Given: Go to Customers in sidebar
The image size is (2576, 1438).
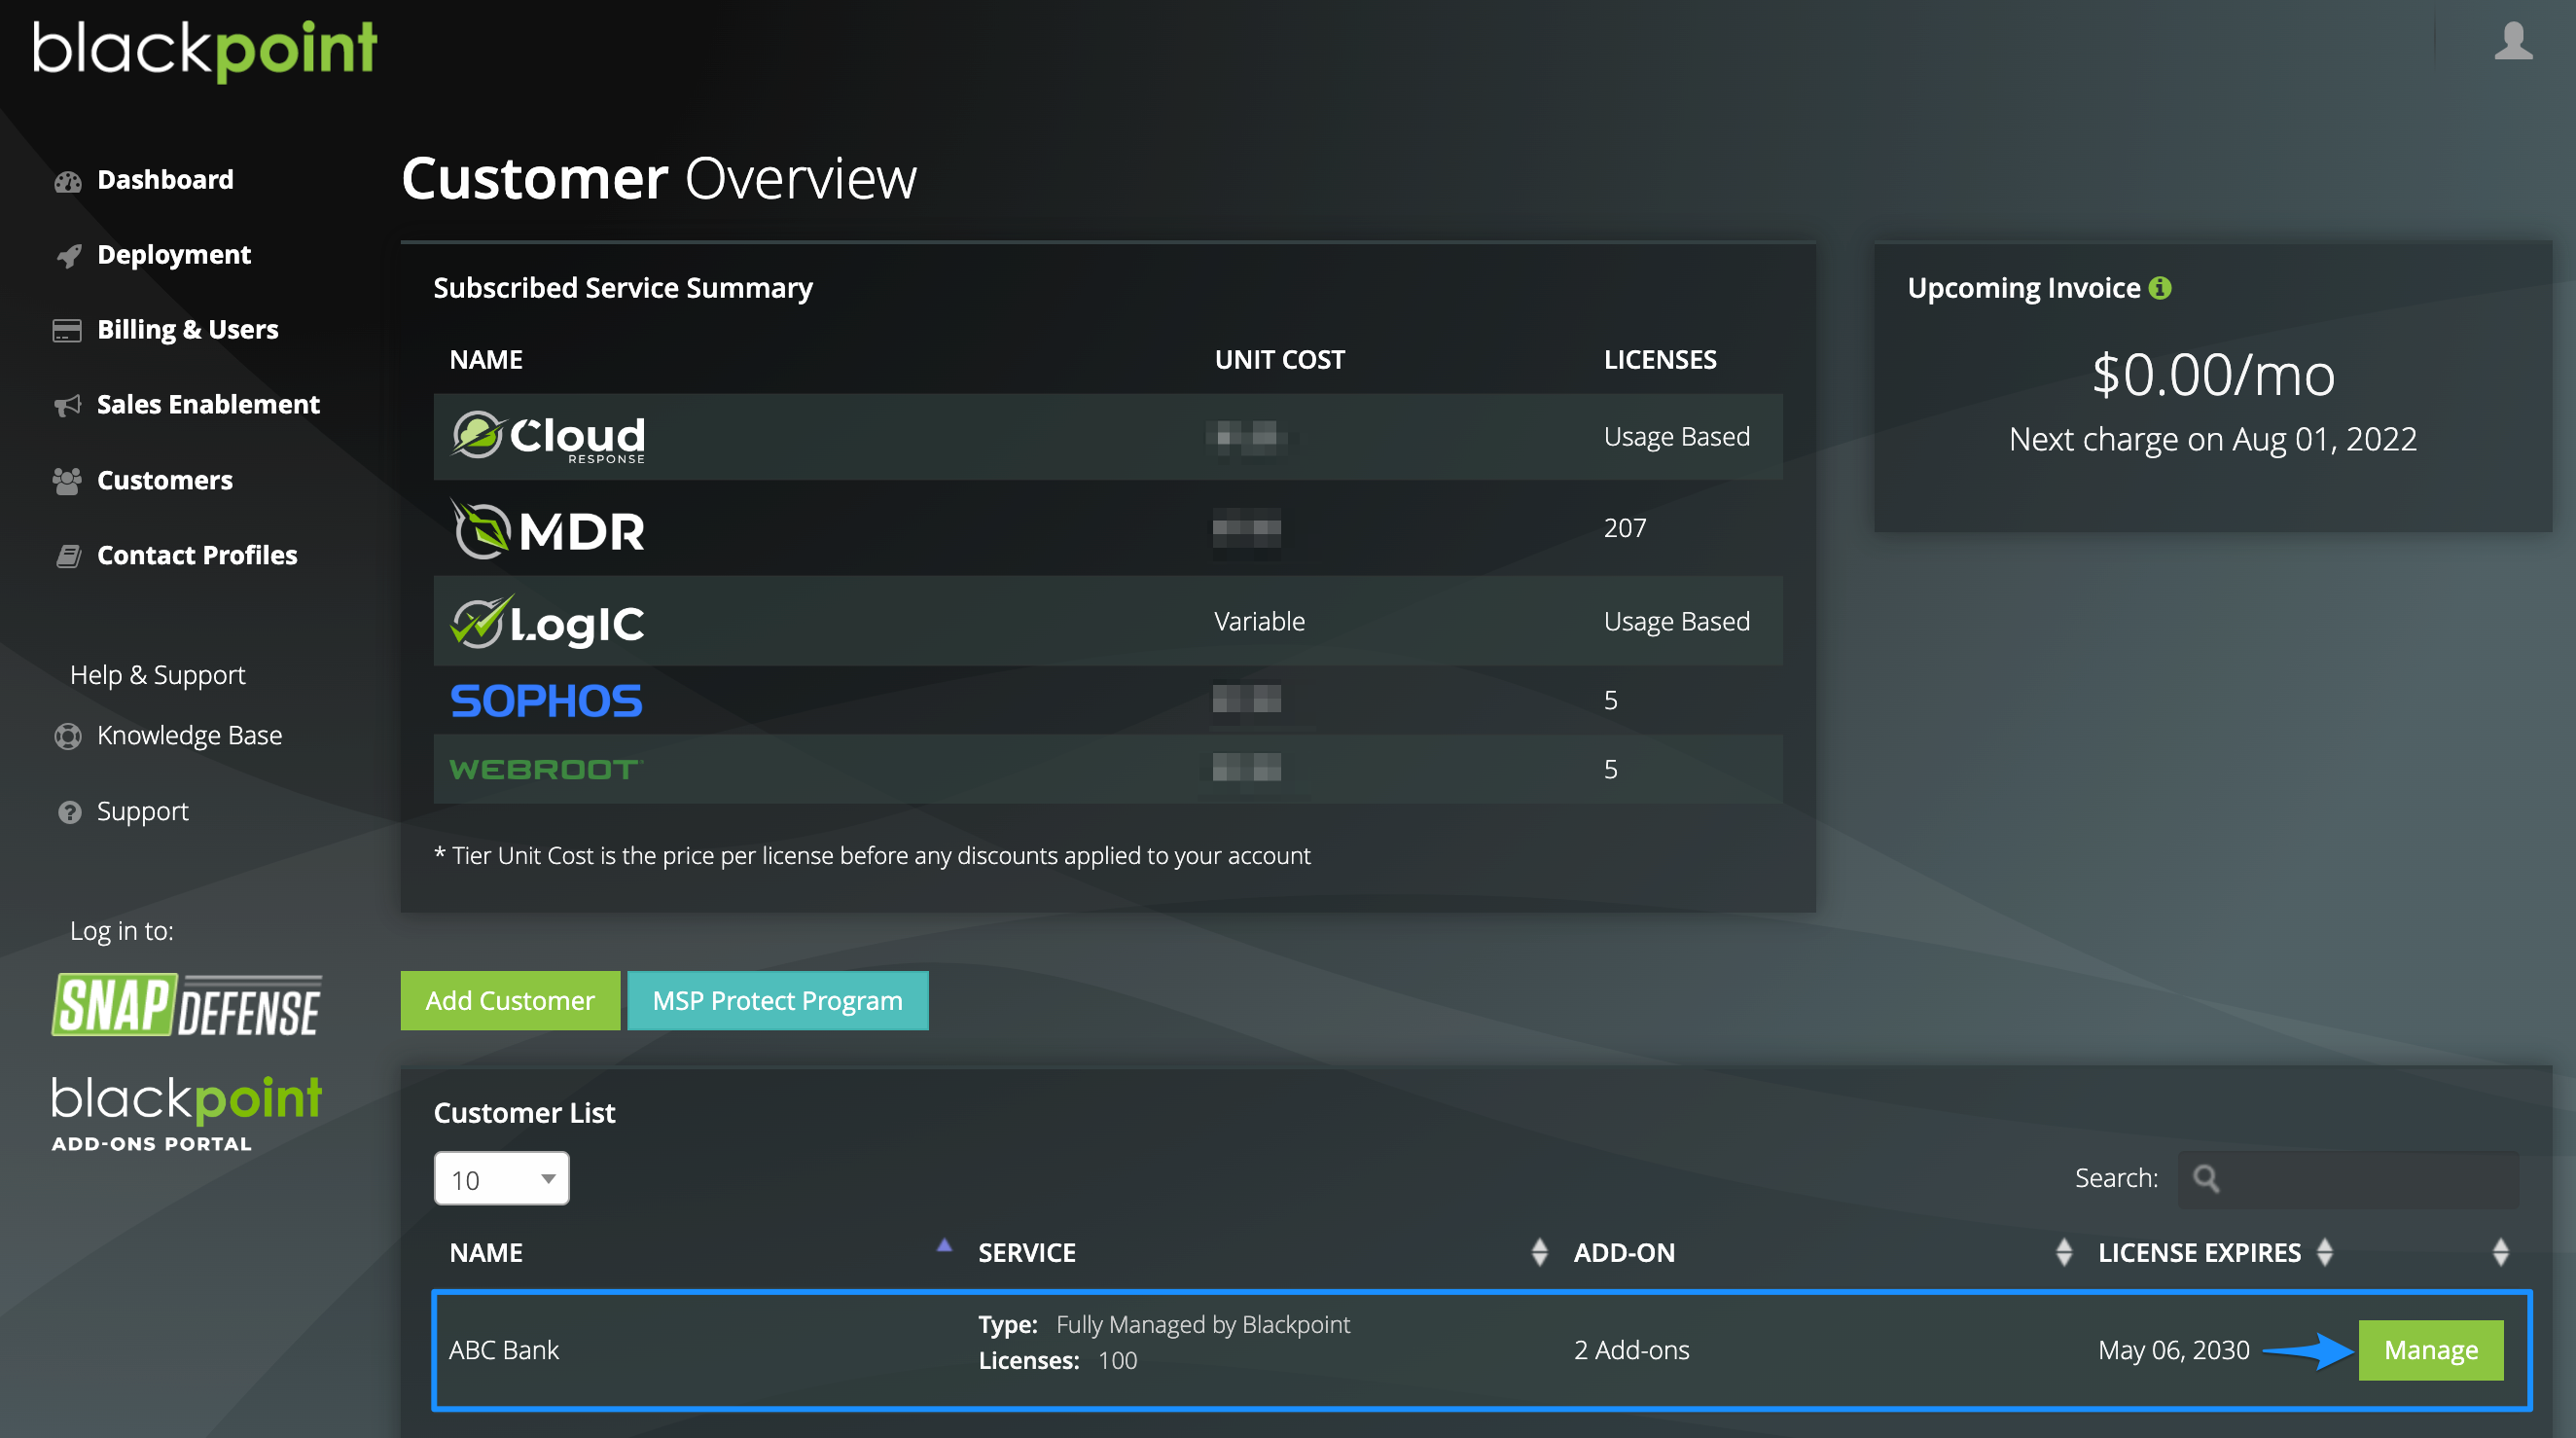Looking at the screenshot, I should (164, 481).
